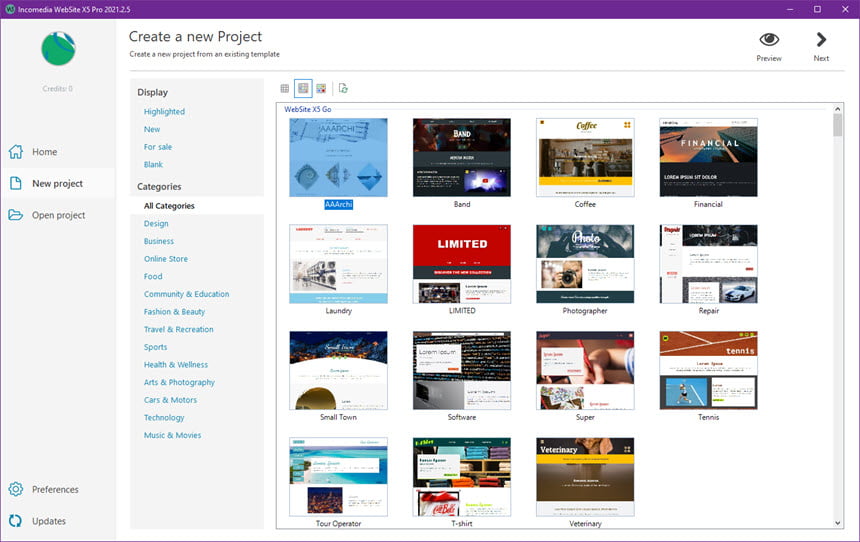Go to Open project
860x542 pixels.
(x=58, y=215)
